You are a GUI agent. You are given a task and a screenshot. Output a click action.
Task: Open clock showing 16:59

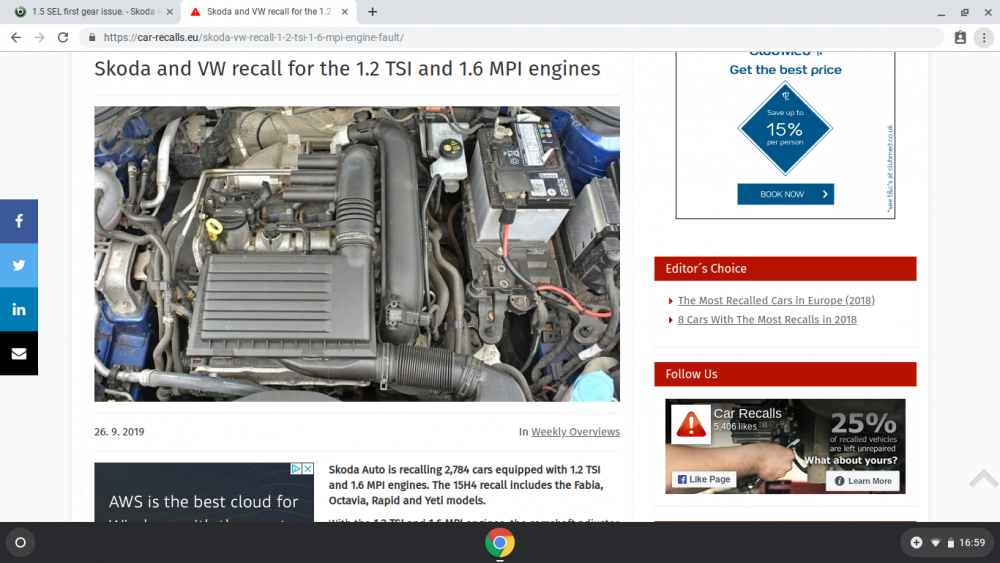[972, 543]
